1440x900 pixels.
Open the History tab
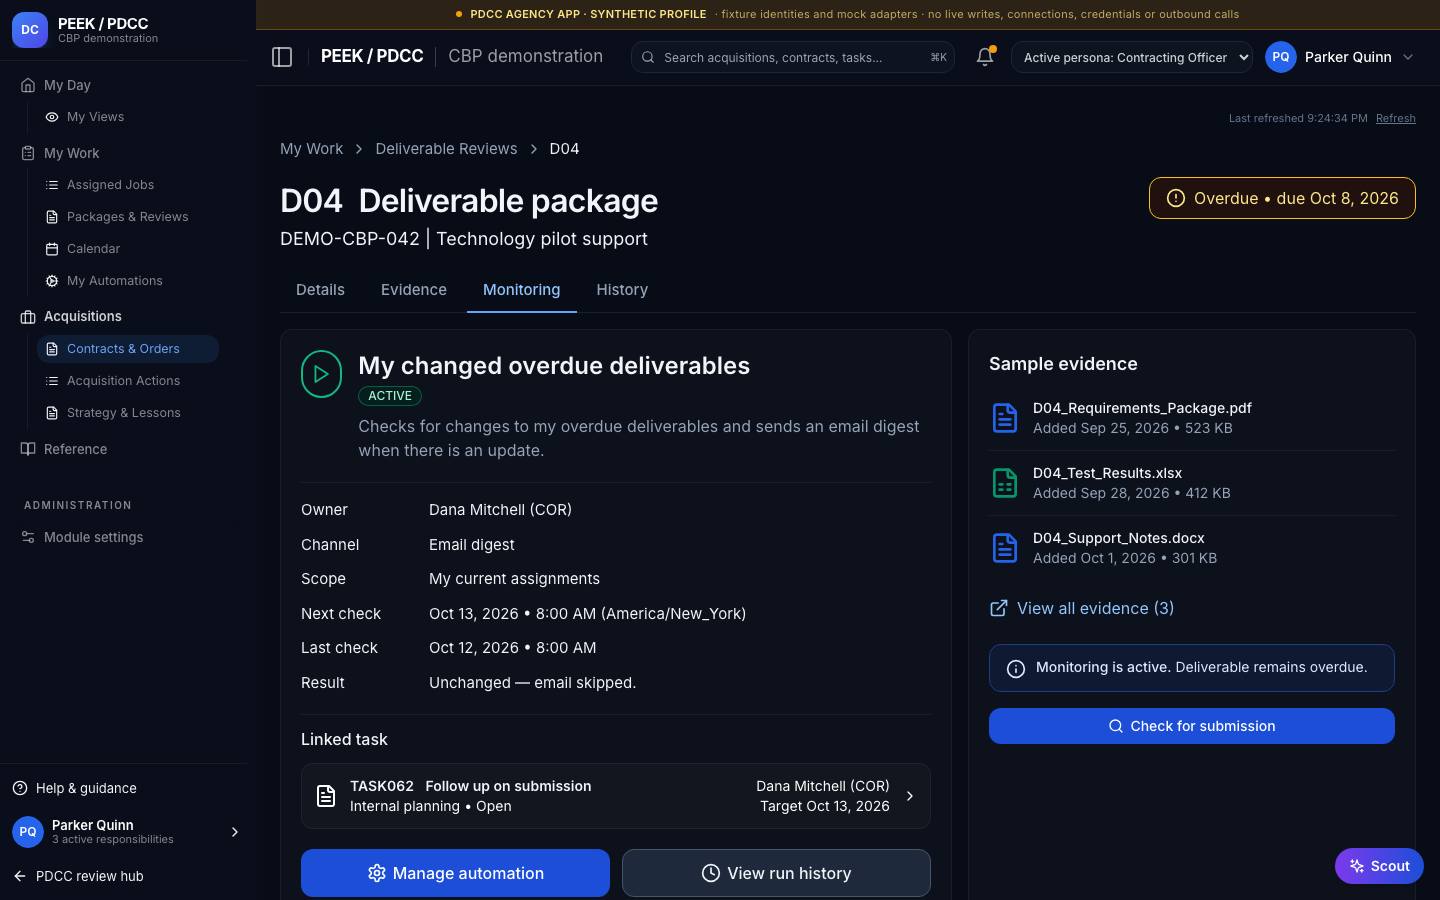622,290
